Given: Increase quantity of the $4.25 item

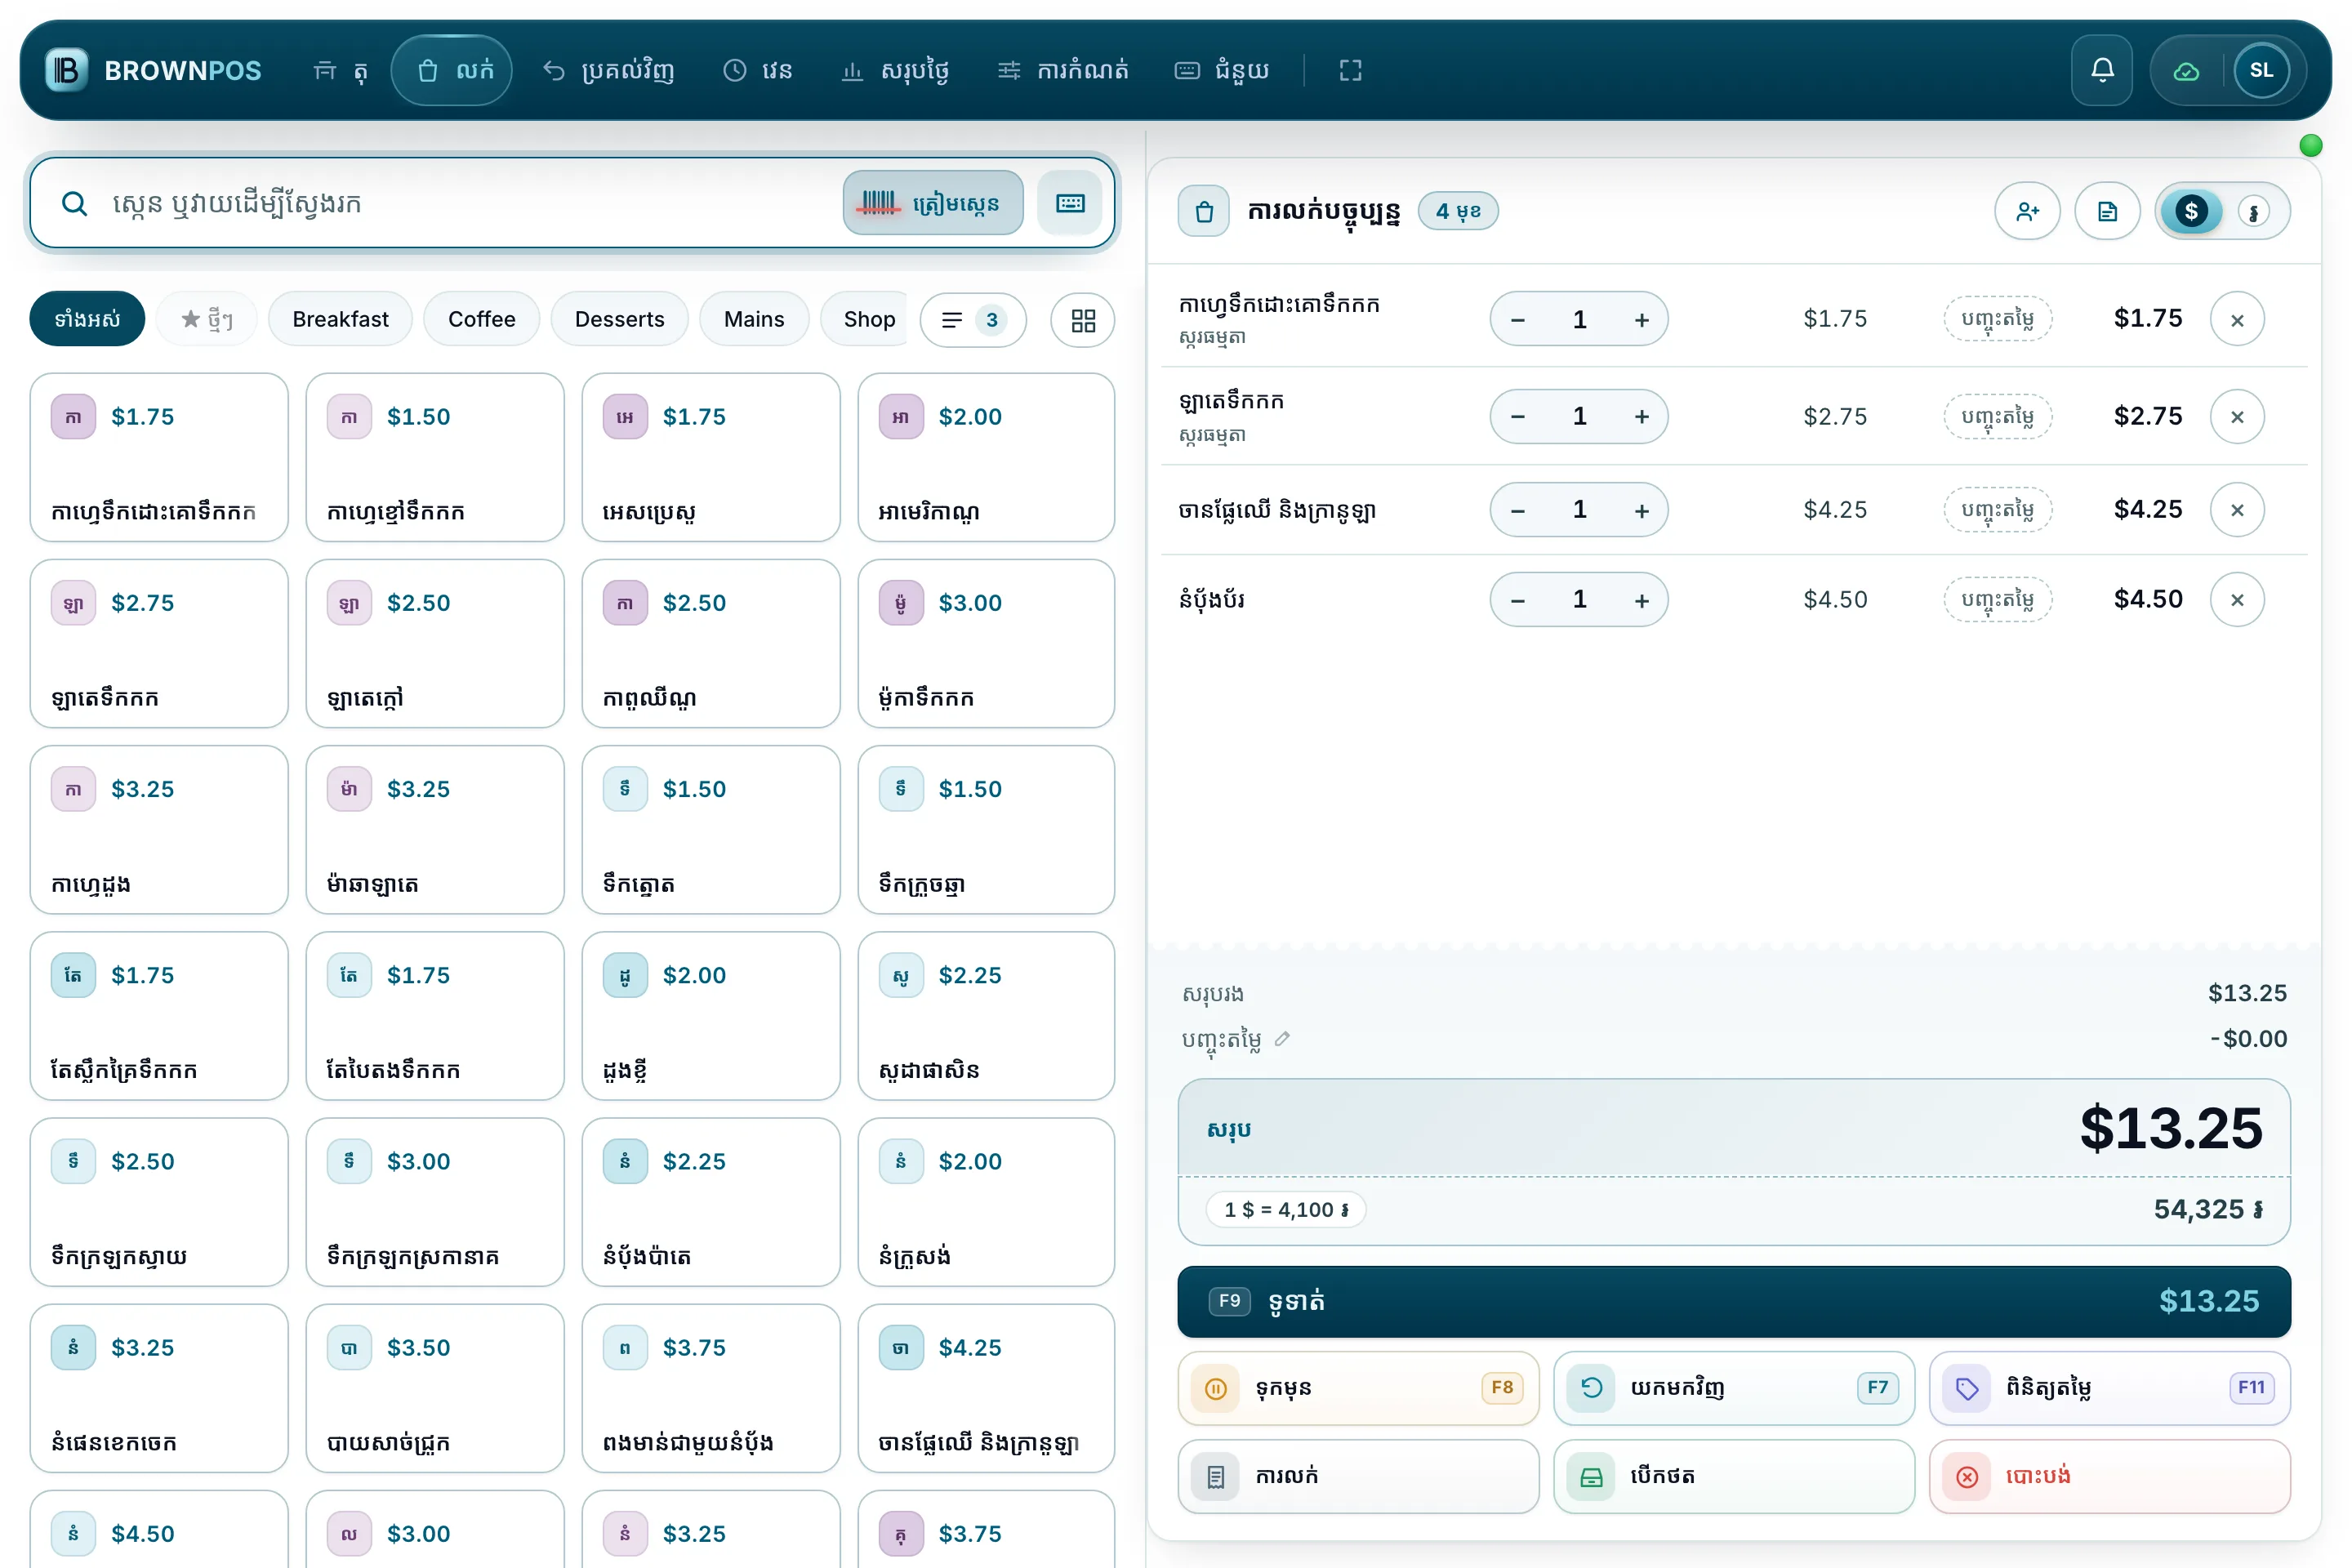Looking at the screenshot, I should (1641, 510).
